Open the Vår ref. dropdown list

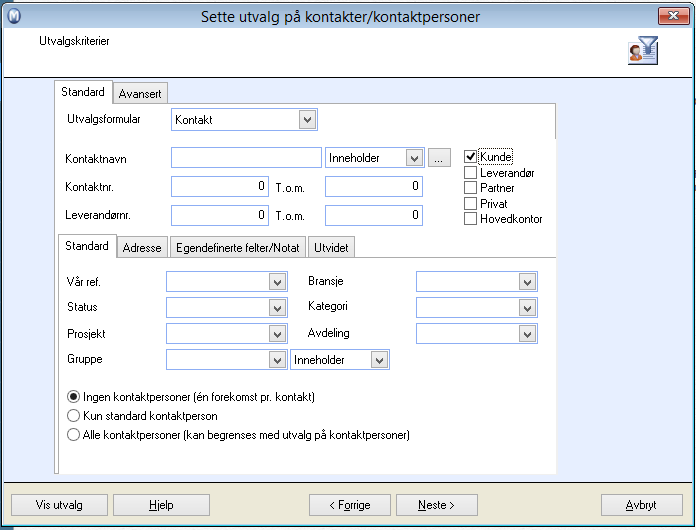(x=278, y=283)
